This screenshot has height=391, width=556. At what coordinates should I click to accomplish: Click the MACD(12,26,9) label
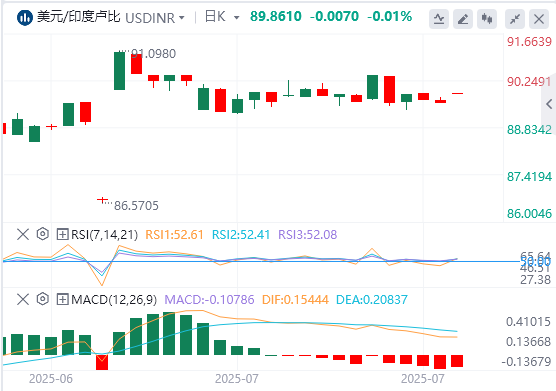pyautogui.click(x=114, y=300)
